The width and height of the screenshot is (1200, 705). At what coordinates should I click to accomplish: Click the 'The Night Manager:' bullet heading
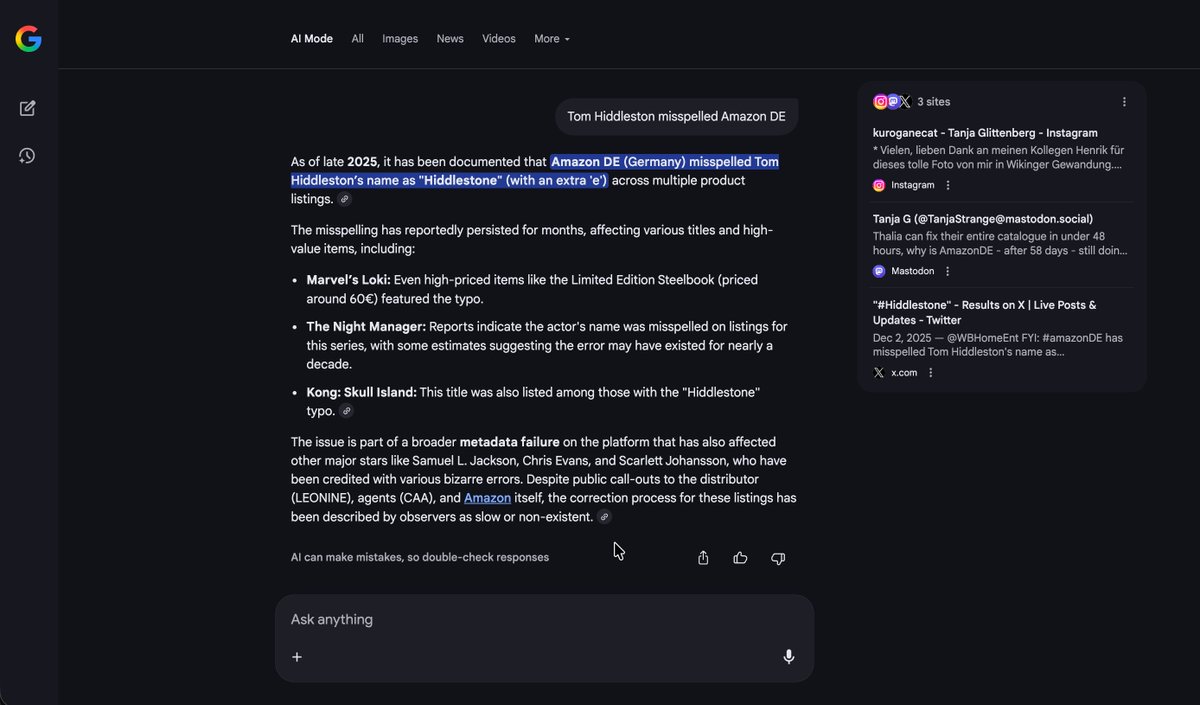pyautogui.click(x=366, y=327)
